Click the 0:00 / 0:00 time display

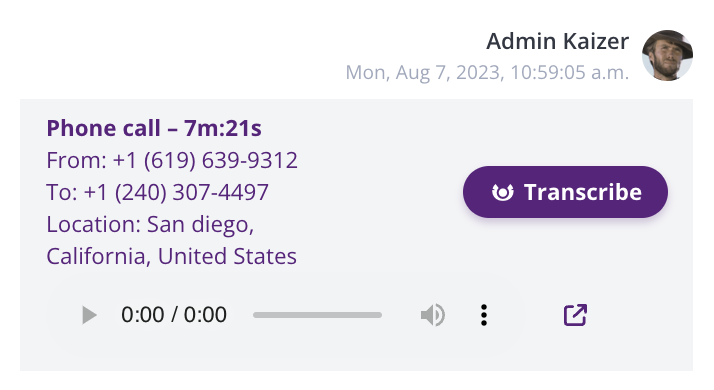click(x=173, y=315)
